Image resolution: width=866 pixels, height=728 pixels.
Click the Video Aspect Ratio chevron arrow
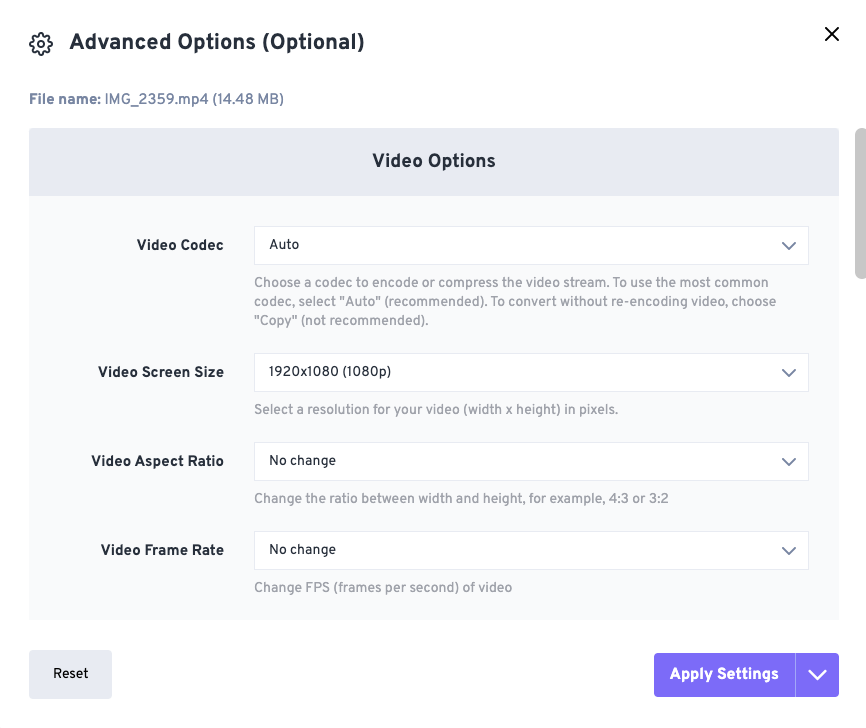click(x=789, y=462)
